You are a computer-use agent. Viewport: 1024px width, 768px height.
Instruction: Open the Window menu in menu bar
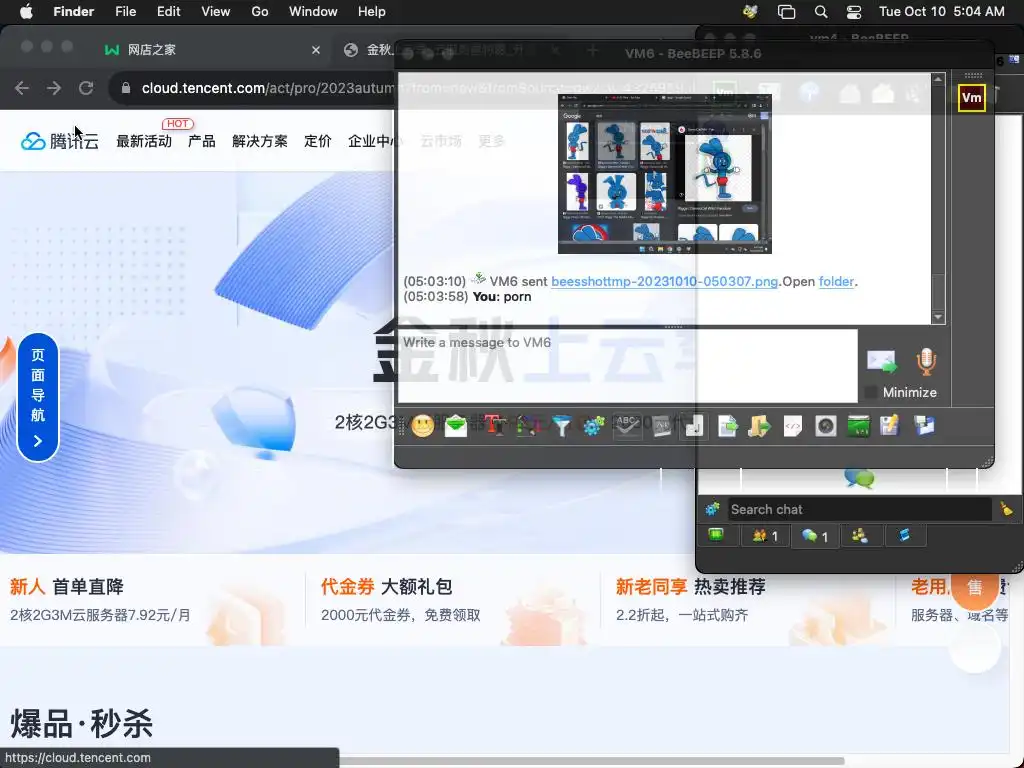313,12
